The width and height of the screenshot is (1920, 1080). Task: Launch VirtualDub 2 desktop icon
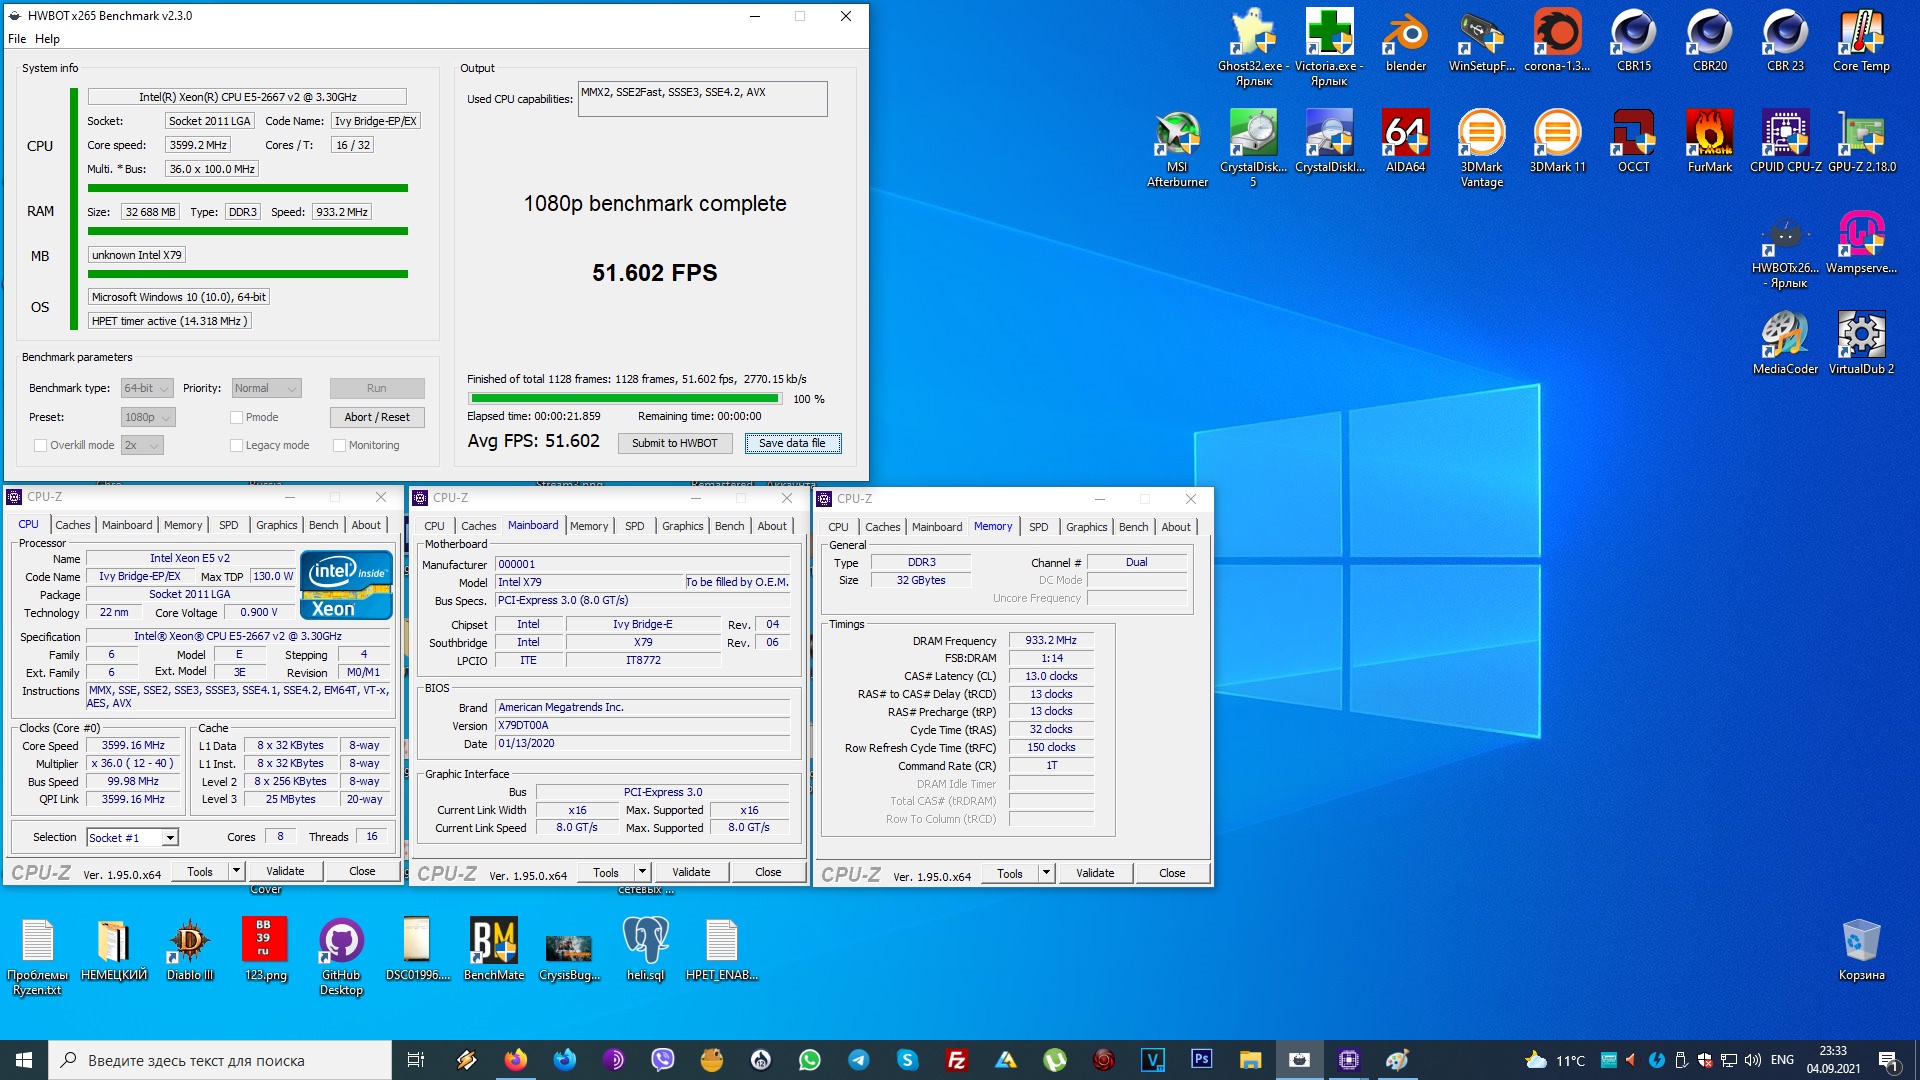1861,343
